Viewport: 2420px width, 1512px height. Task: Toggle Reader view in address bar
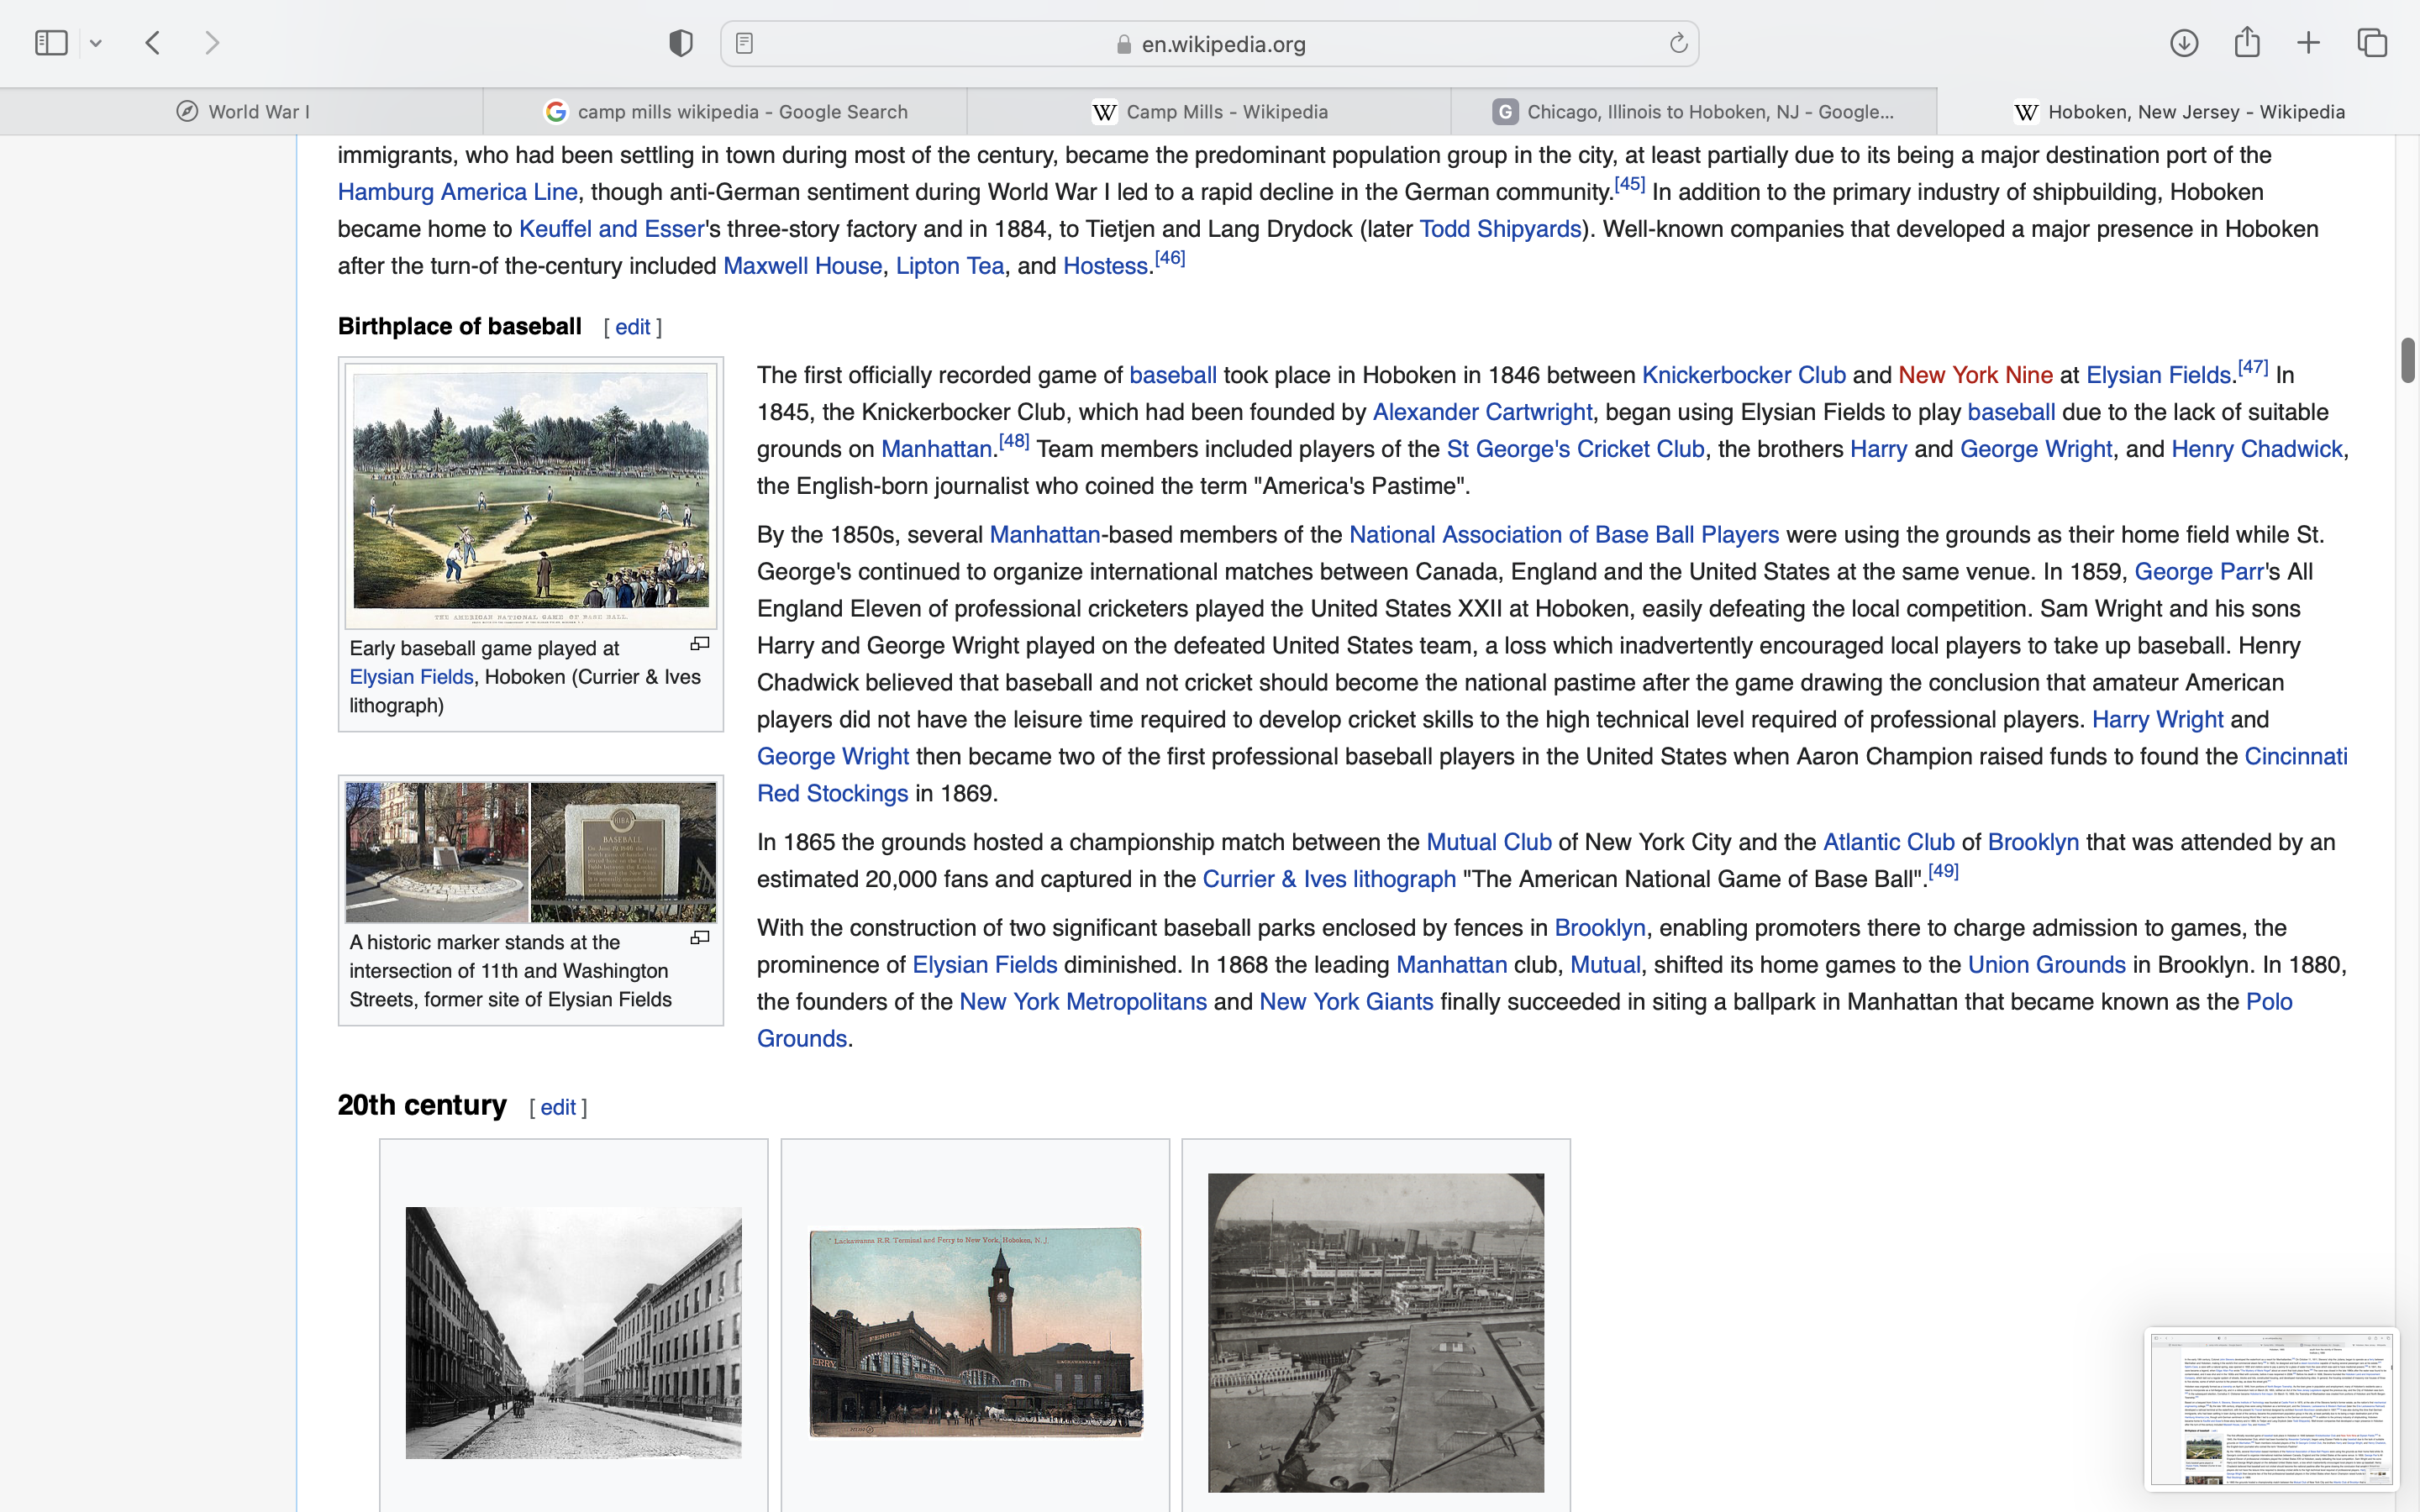pos(744,43)
